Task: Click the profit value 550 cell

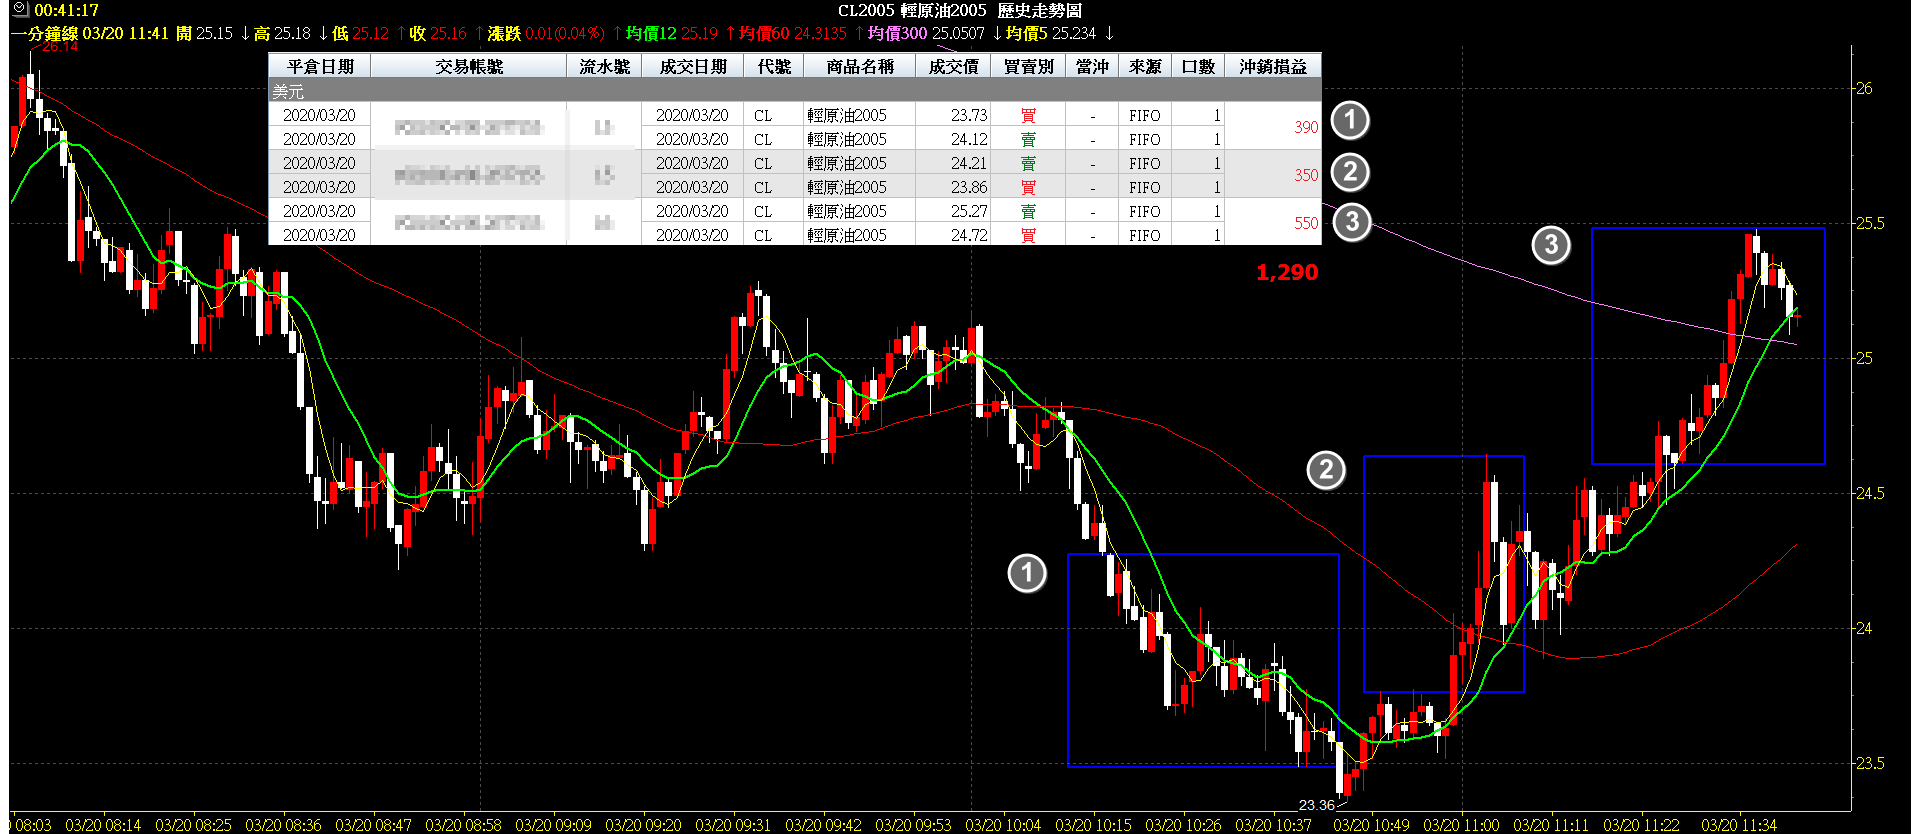Action: [1273, 223]
